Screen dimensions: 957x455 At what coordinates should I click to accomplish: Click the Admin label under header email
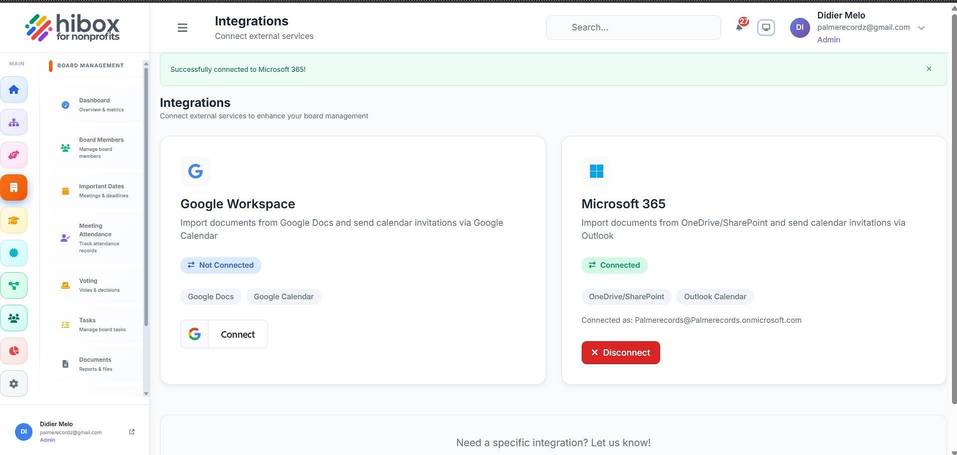828,40
